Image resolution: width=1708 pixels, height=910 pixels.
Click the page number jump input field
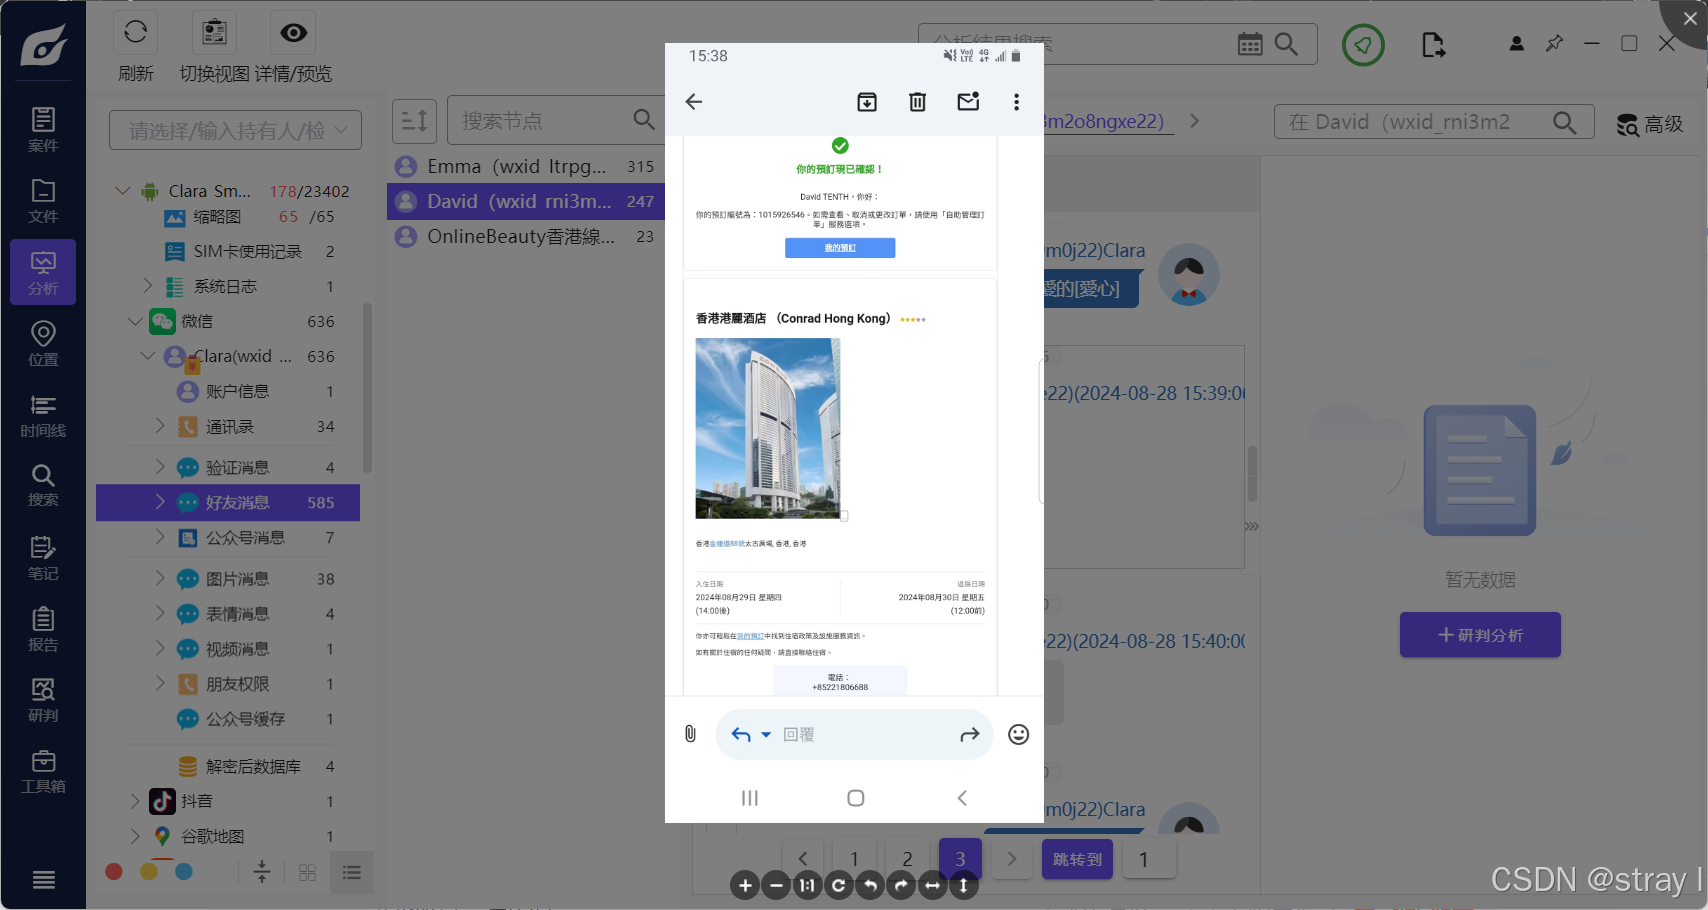click(x=1149, y=859)
